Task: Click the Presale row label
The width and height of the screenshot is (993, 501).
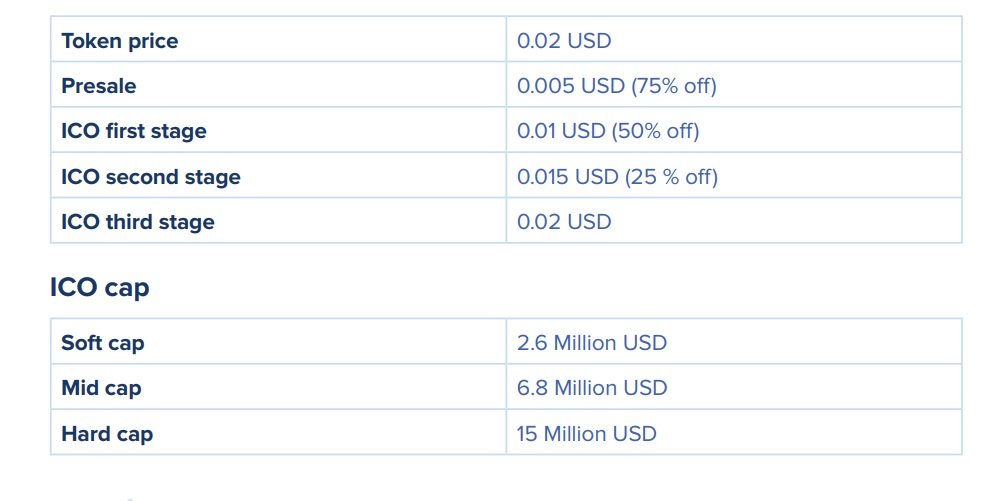Action: pos(99,86)
